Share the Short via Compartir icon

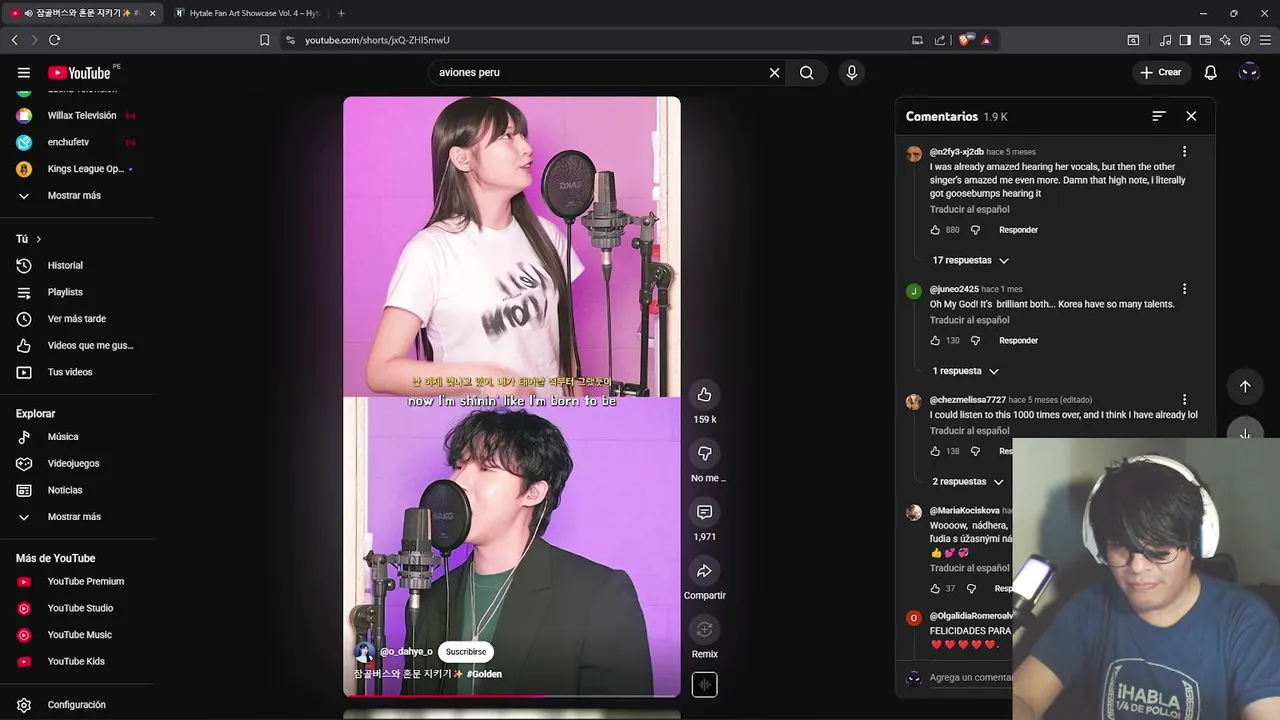click(704, 570)
